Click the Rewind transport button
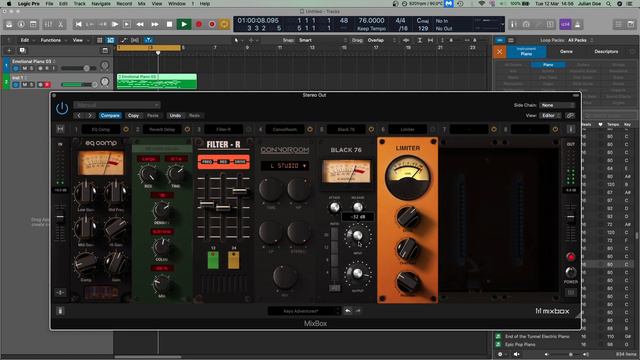 coord(140,24)
